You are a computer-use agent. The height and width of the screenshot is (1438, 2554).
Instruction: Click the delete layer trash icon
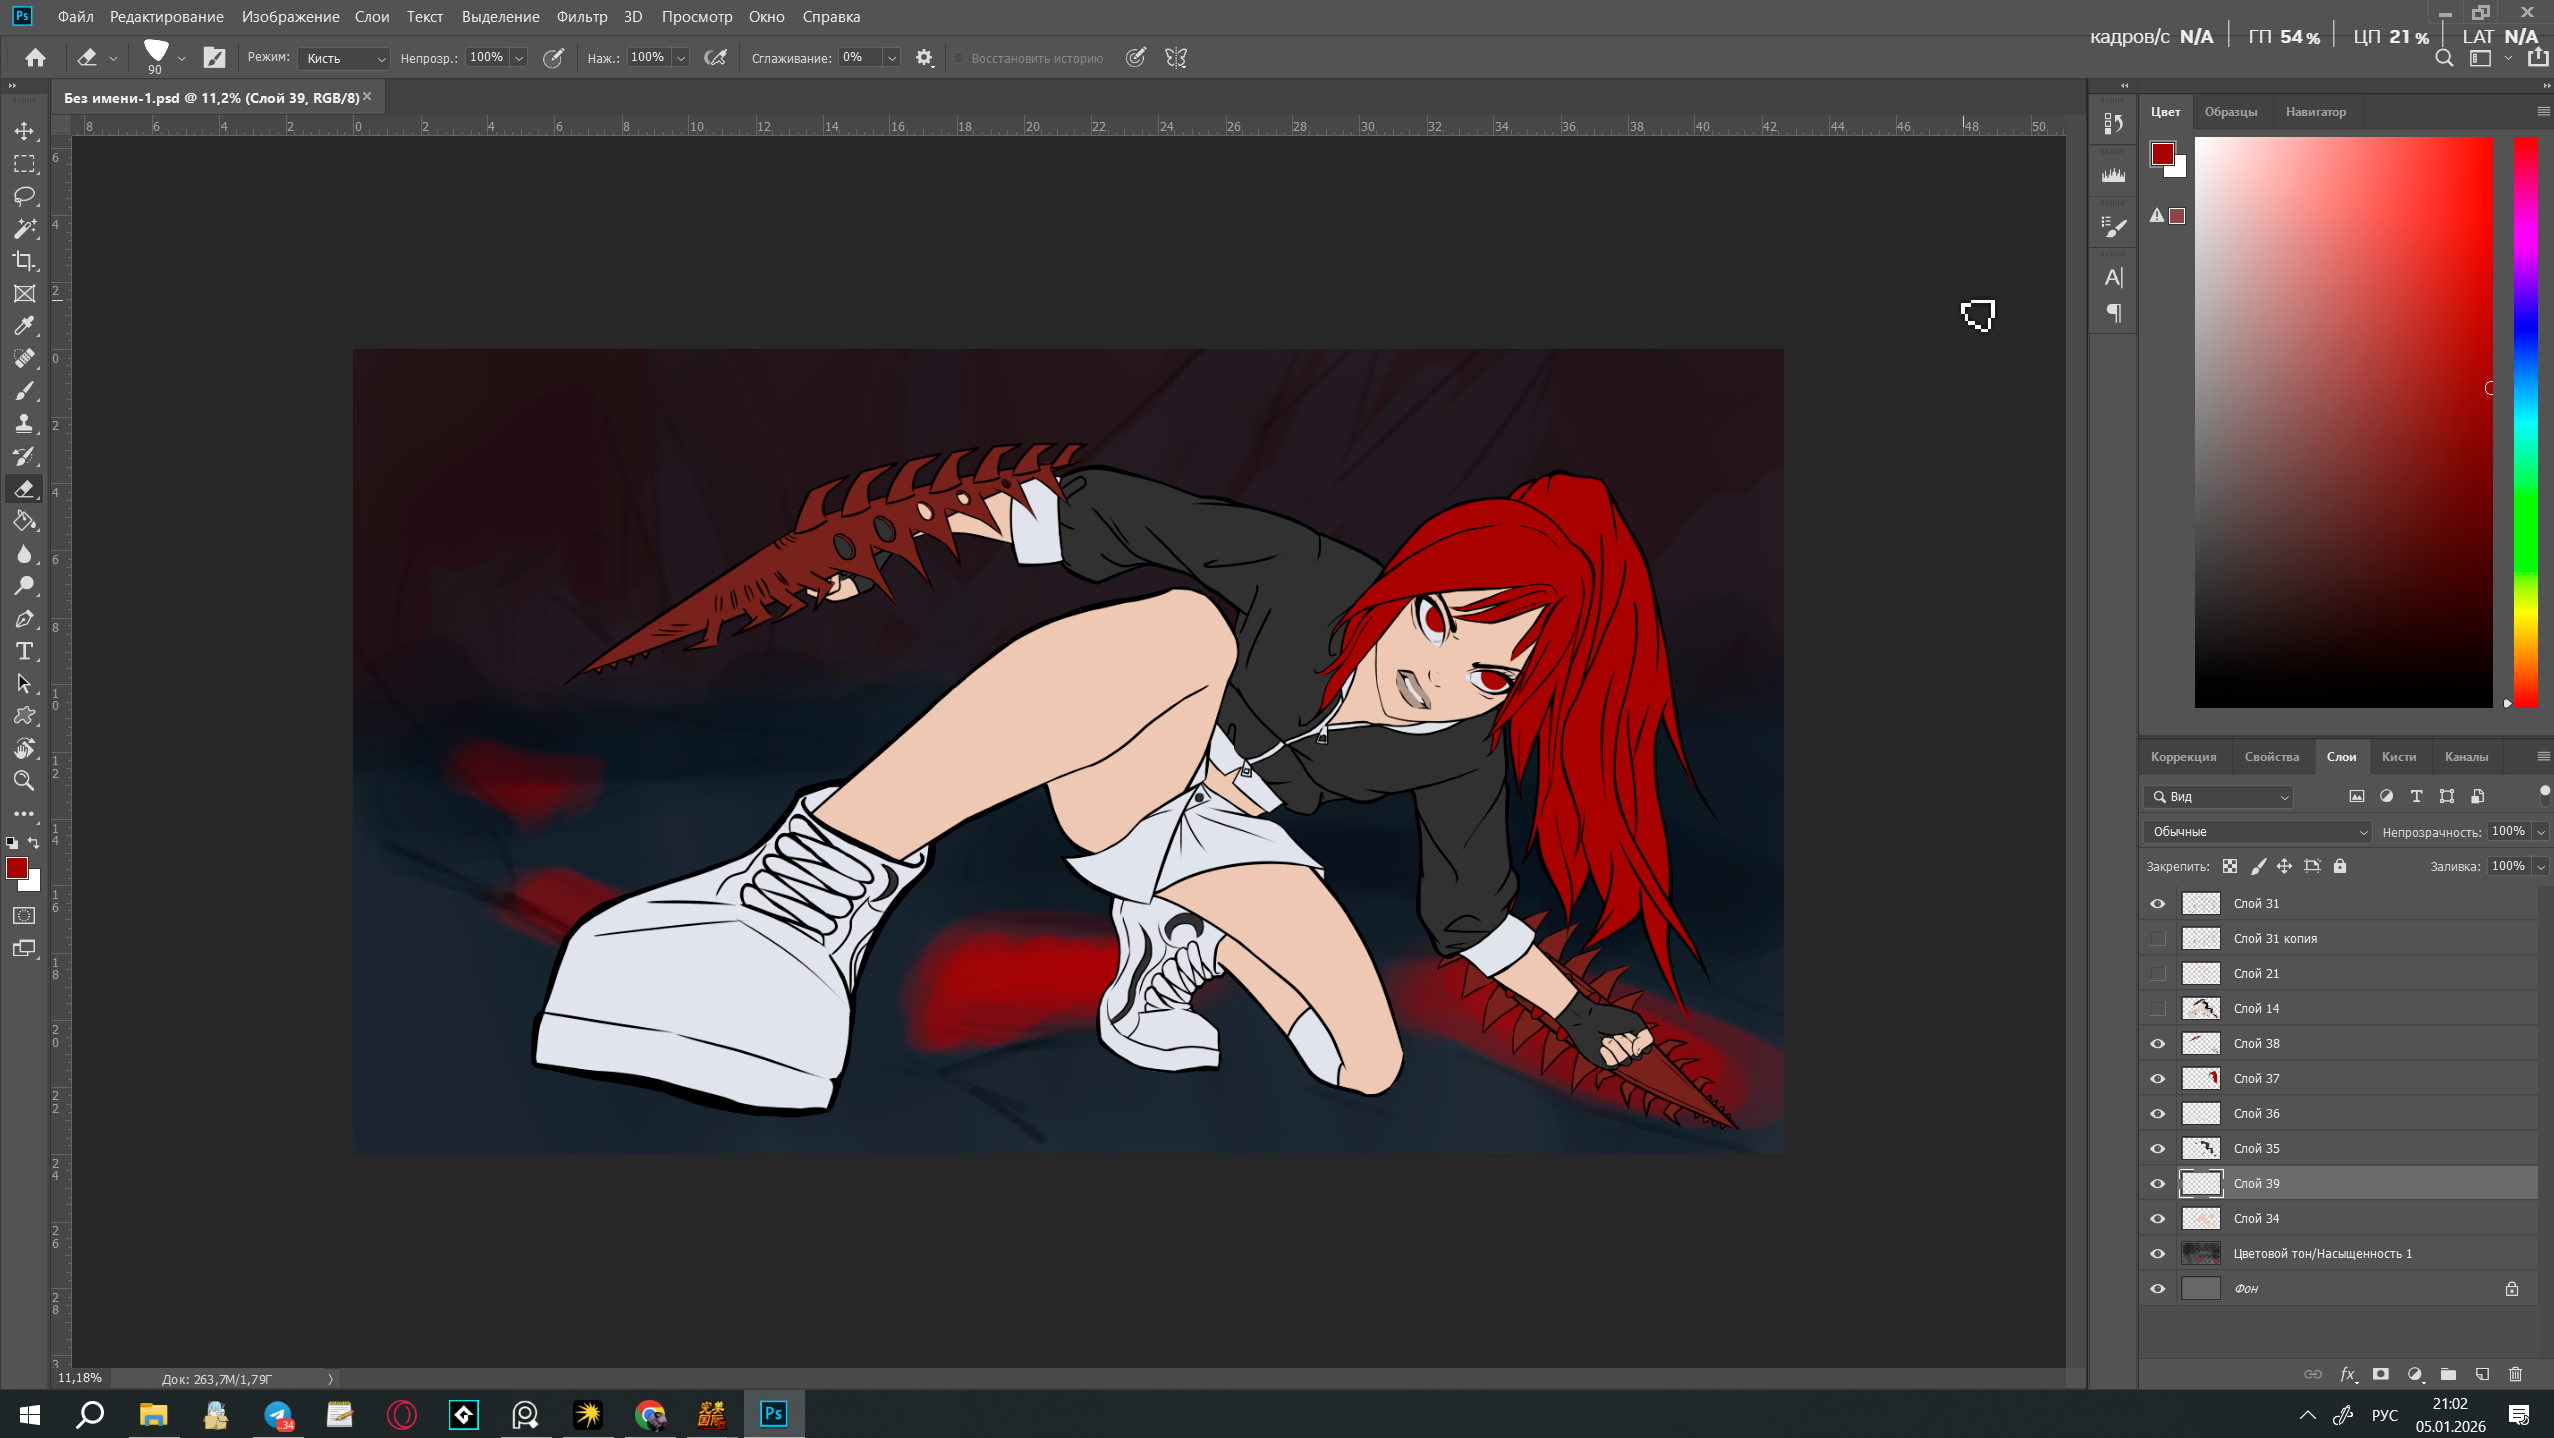coord(2516,1374)
